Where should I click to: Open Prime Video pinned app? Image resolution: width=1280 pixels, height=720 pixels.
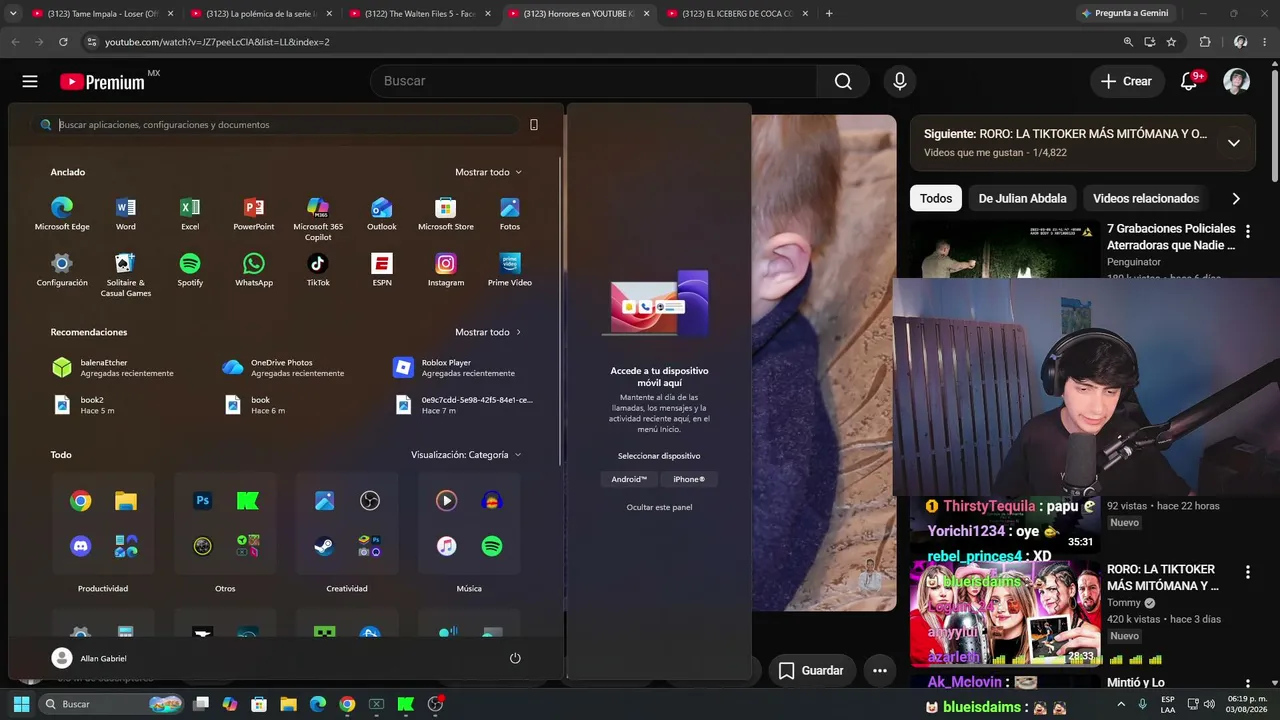pyautogui.click(x=510, y=270)
